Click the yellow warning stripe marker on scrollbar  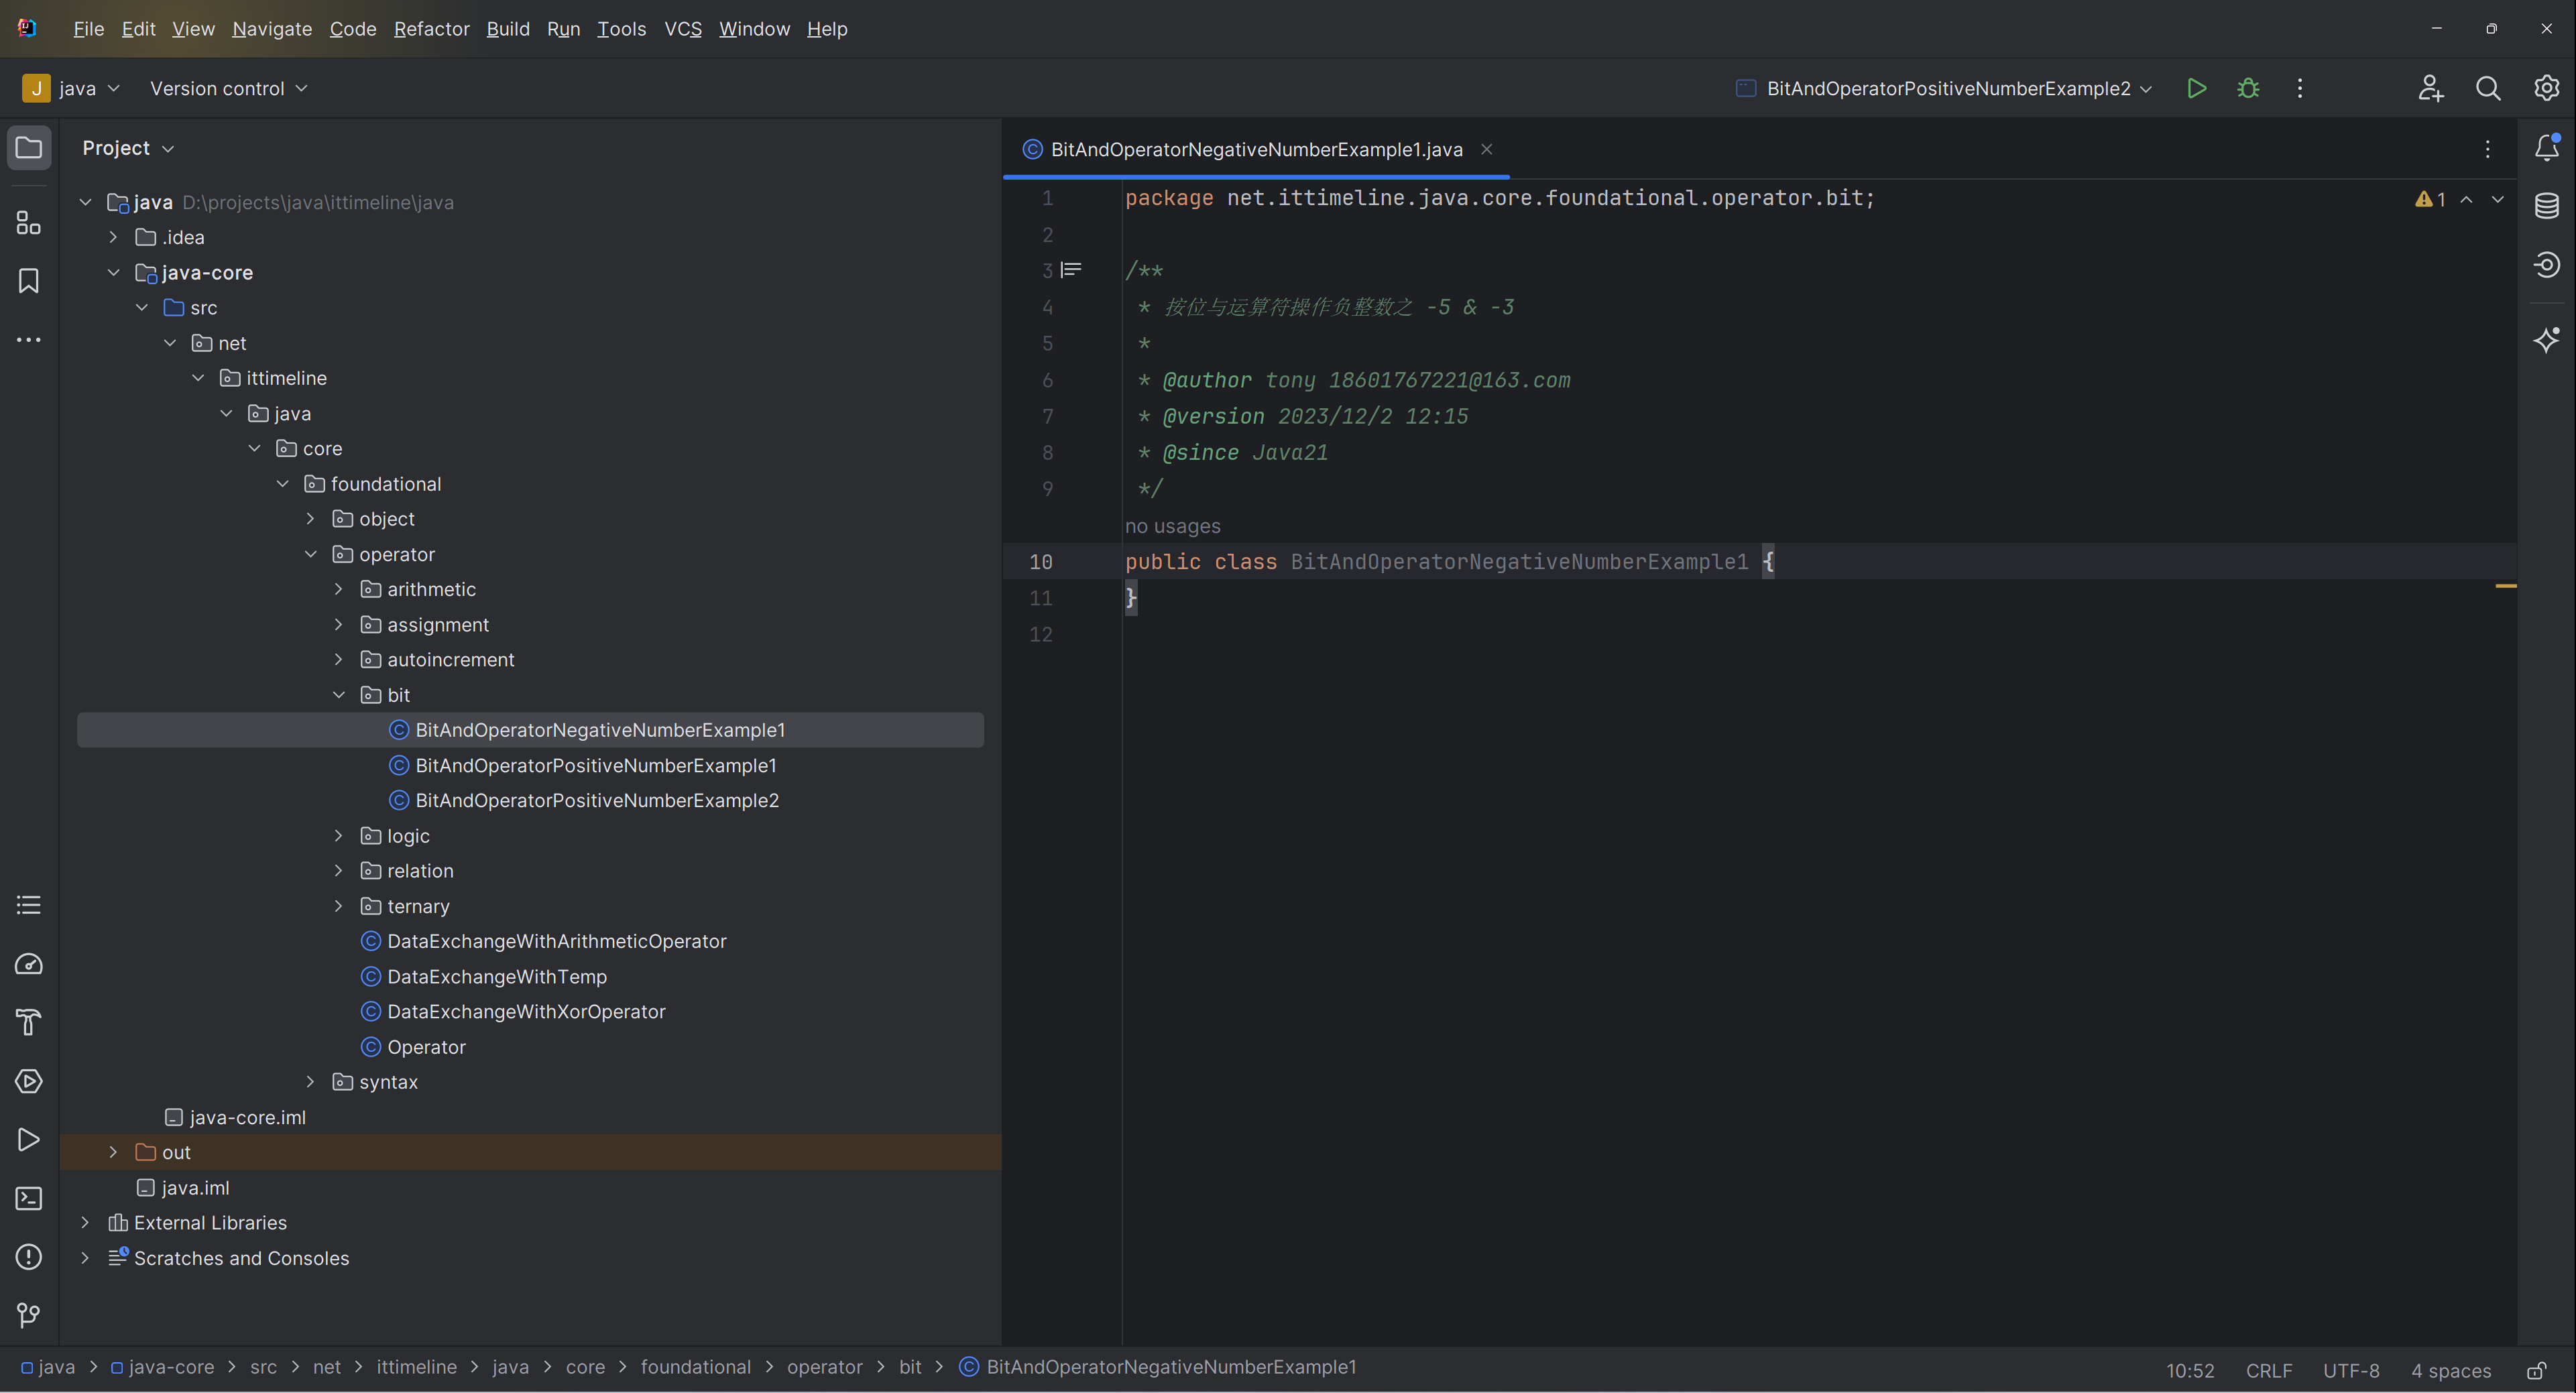(2505, 586)
